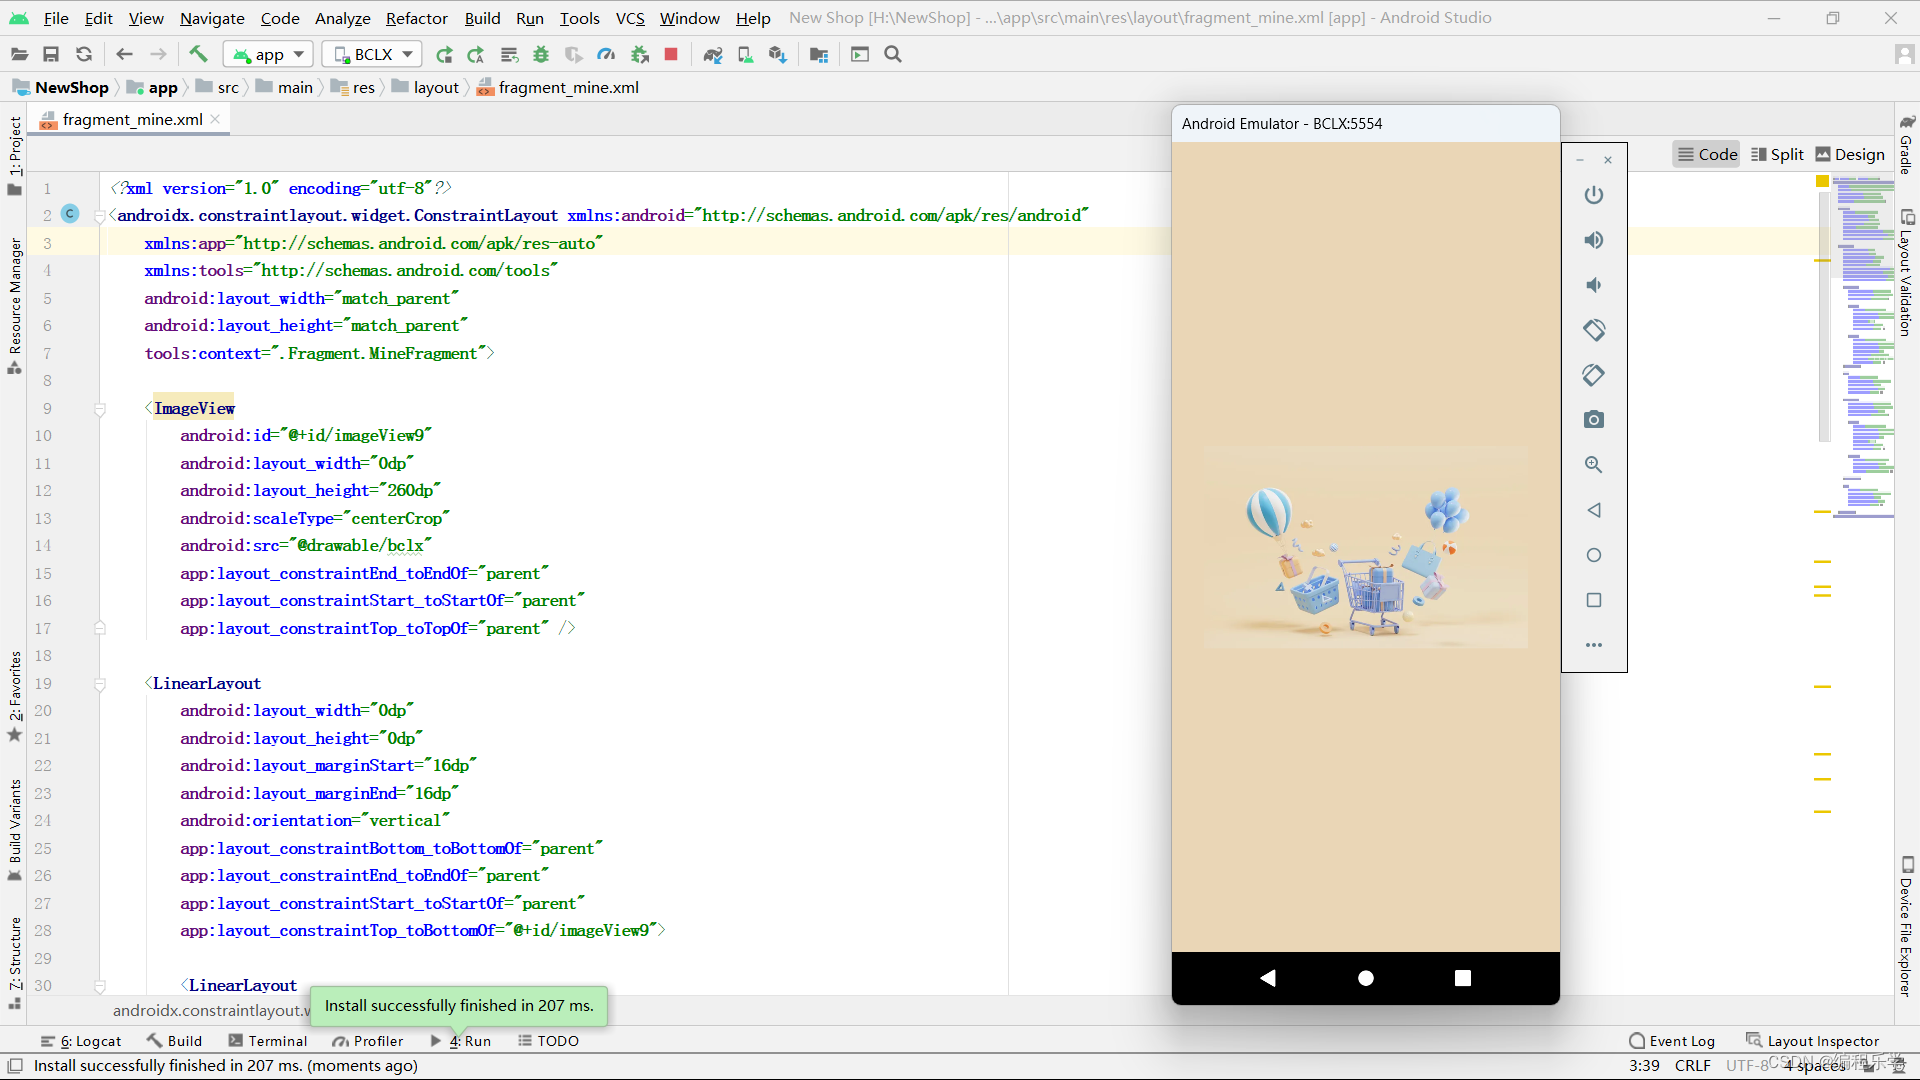The height and width of the screenshot is (1080, 1920).
Task: Close the fragment_mine.xml tab
Action: click(x=215, y=119)
